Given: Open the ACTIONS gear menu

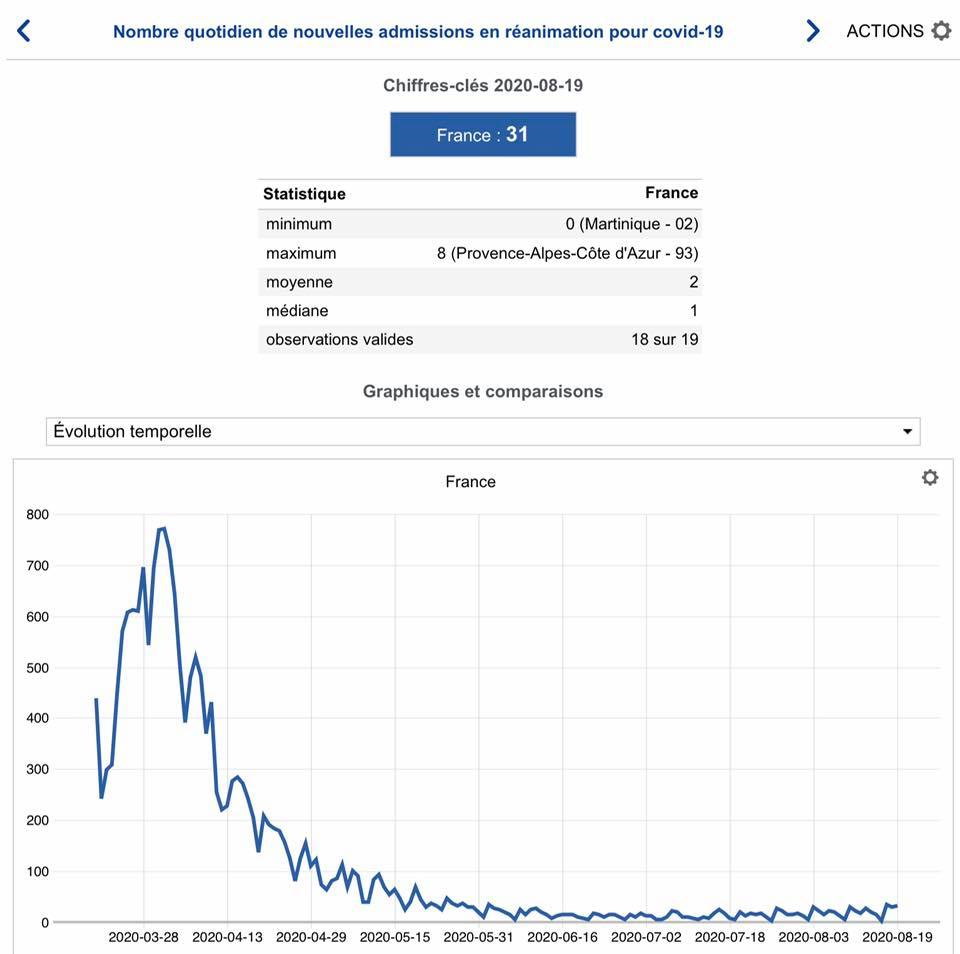Looking at the screenshot, I should pos(941,31).
